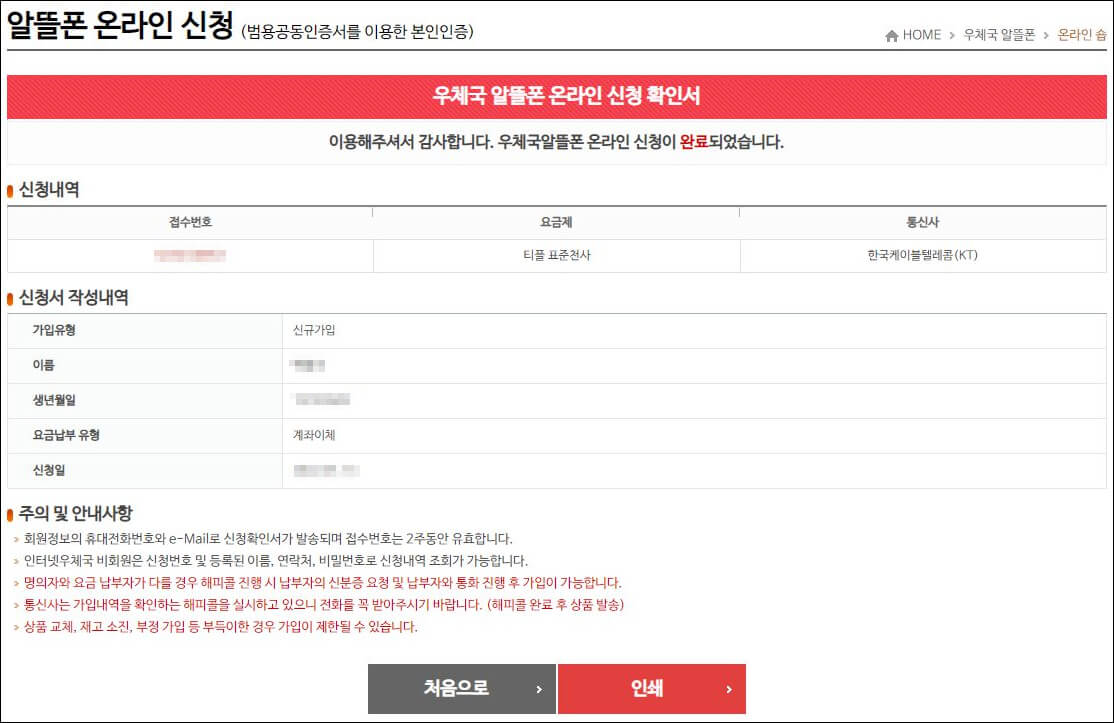Click the 티플 표준전사 plan name cell
This screenshot has width=1114, height=723.
(x=555, y=252)
